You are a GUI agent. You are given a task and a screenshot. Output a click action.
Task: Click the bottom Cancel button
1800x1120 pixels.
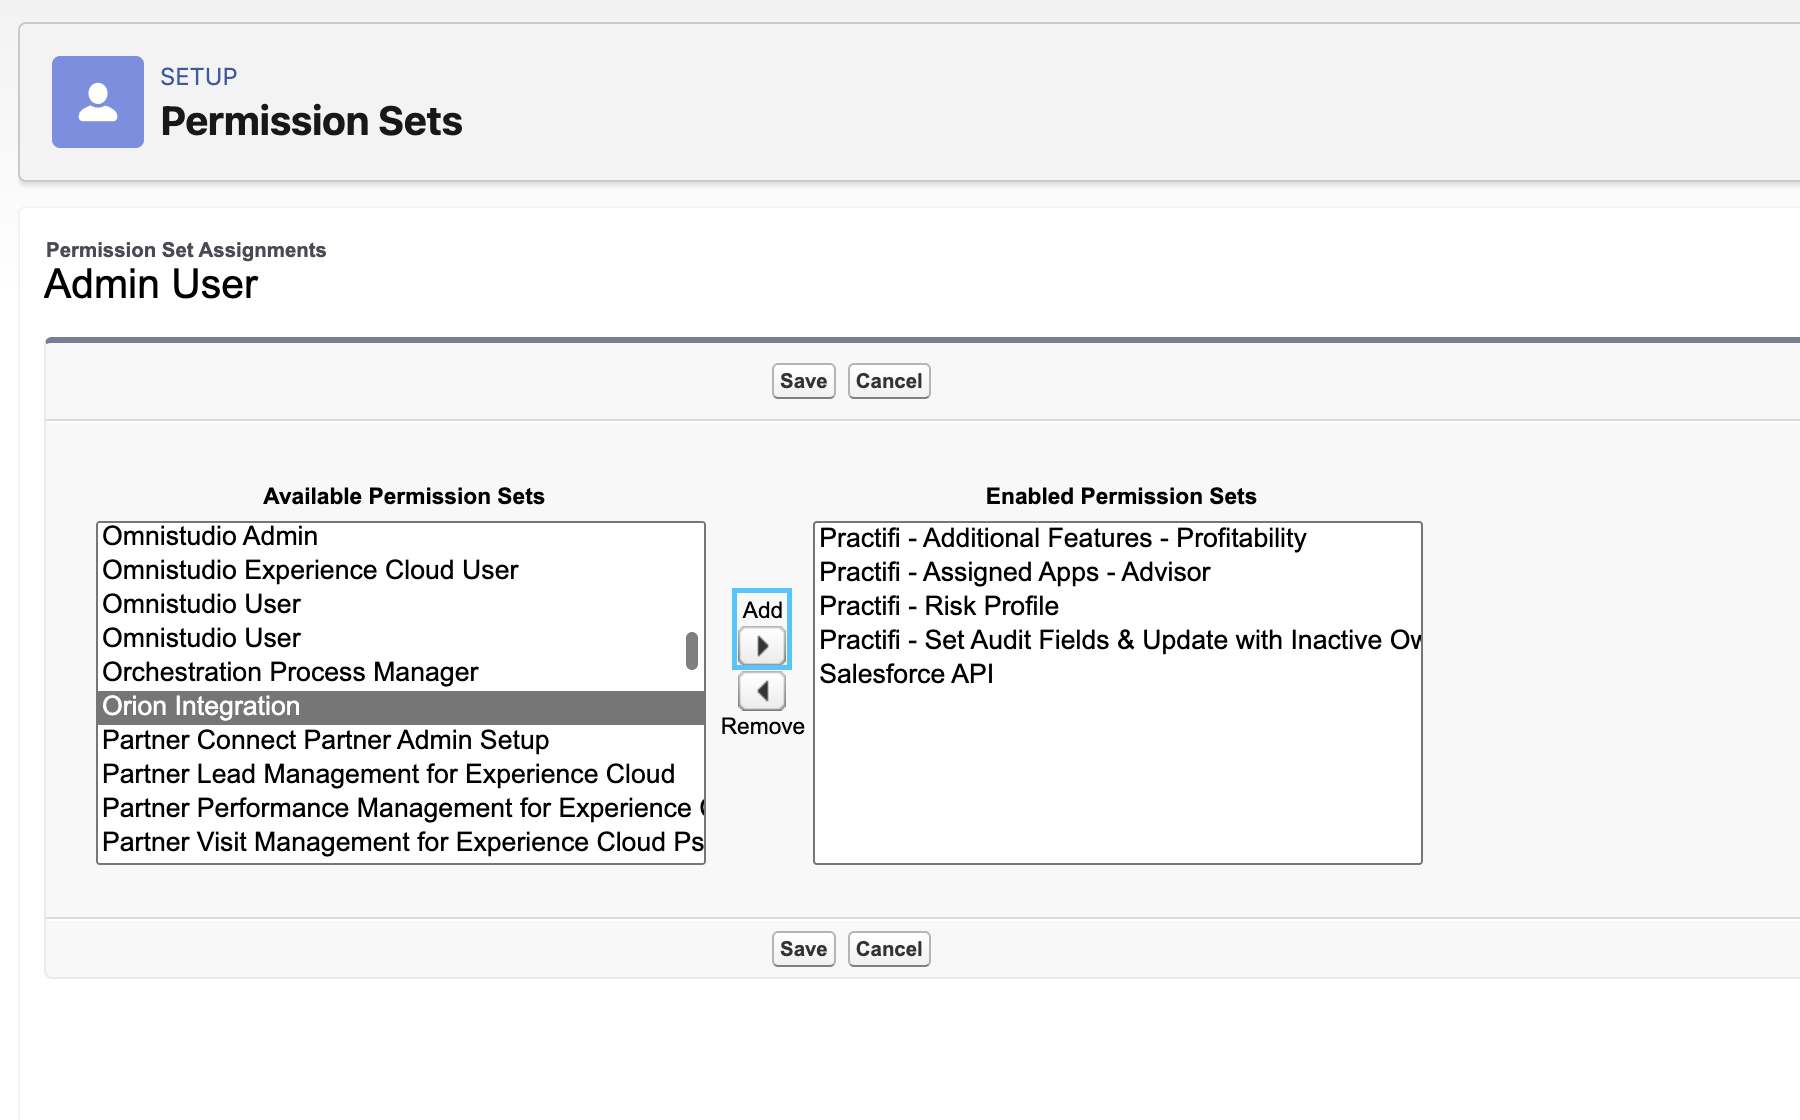pos(889,949)
